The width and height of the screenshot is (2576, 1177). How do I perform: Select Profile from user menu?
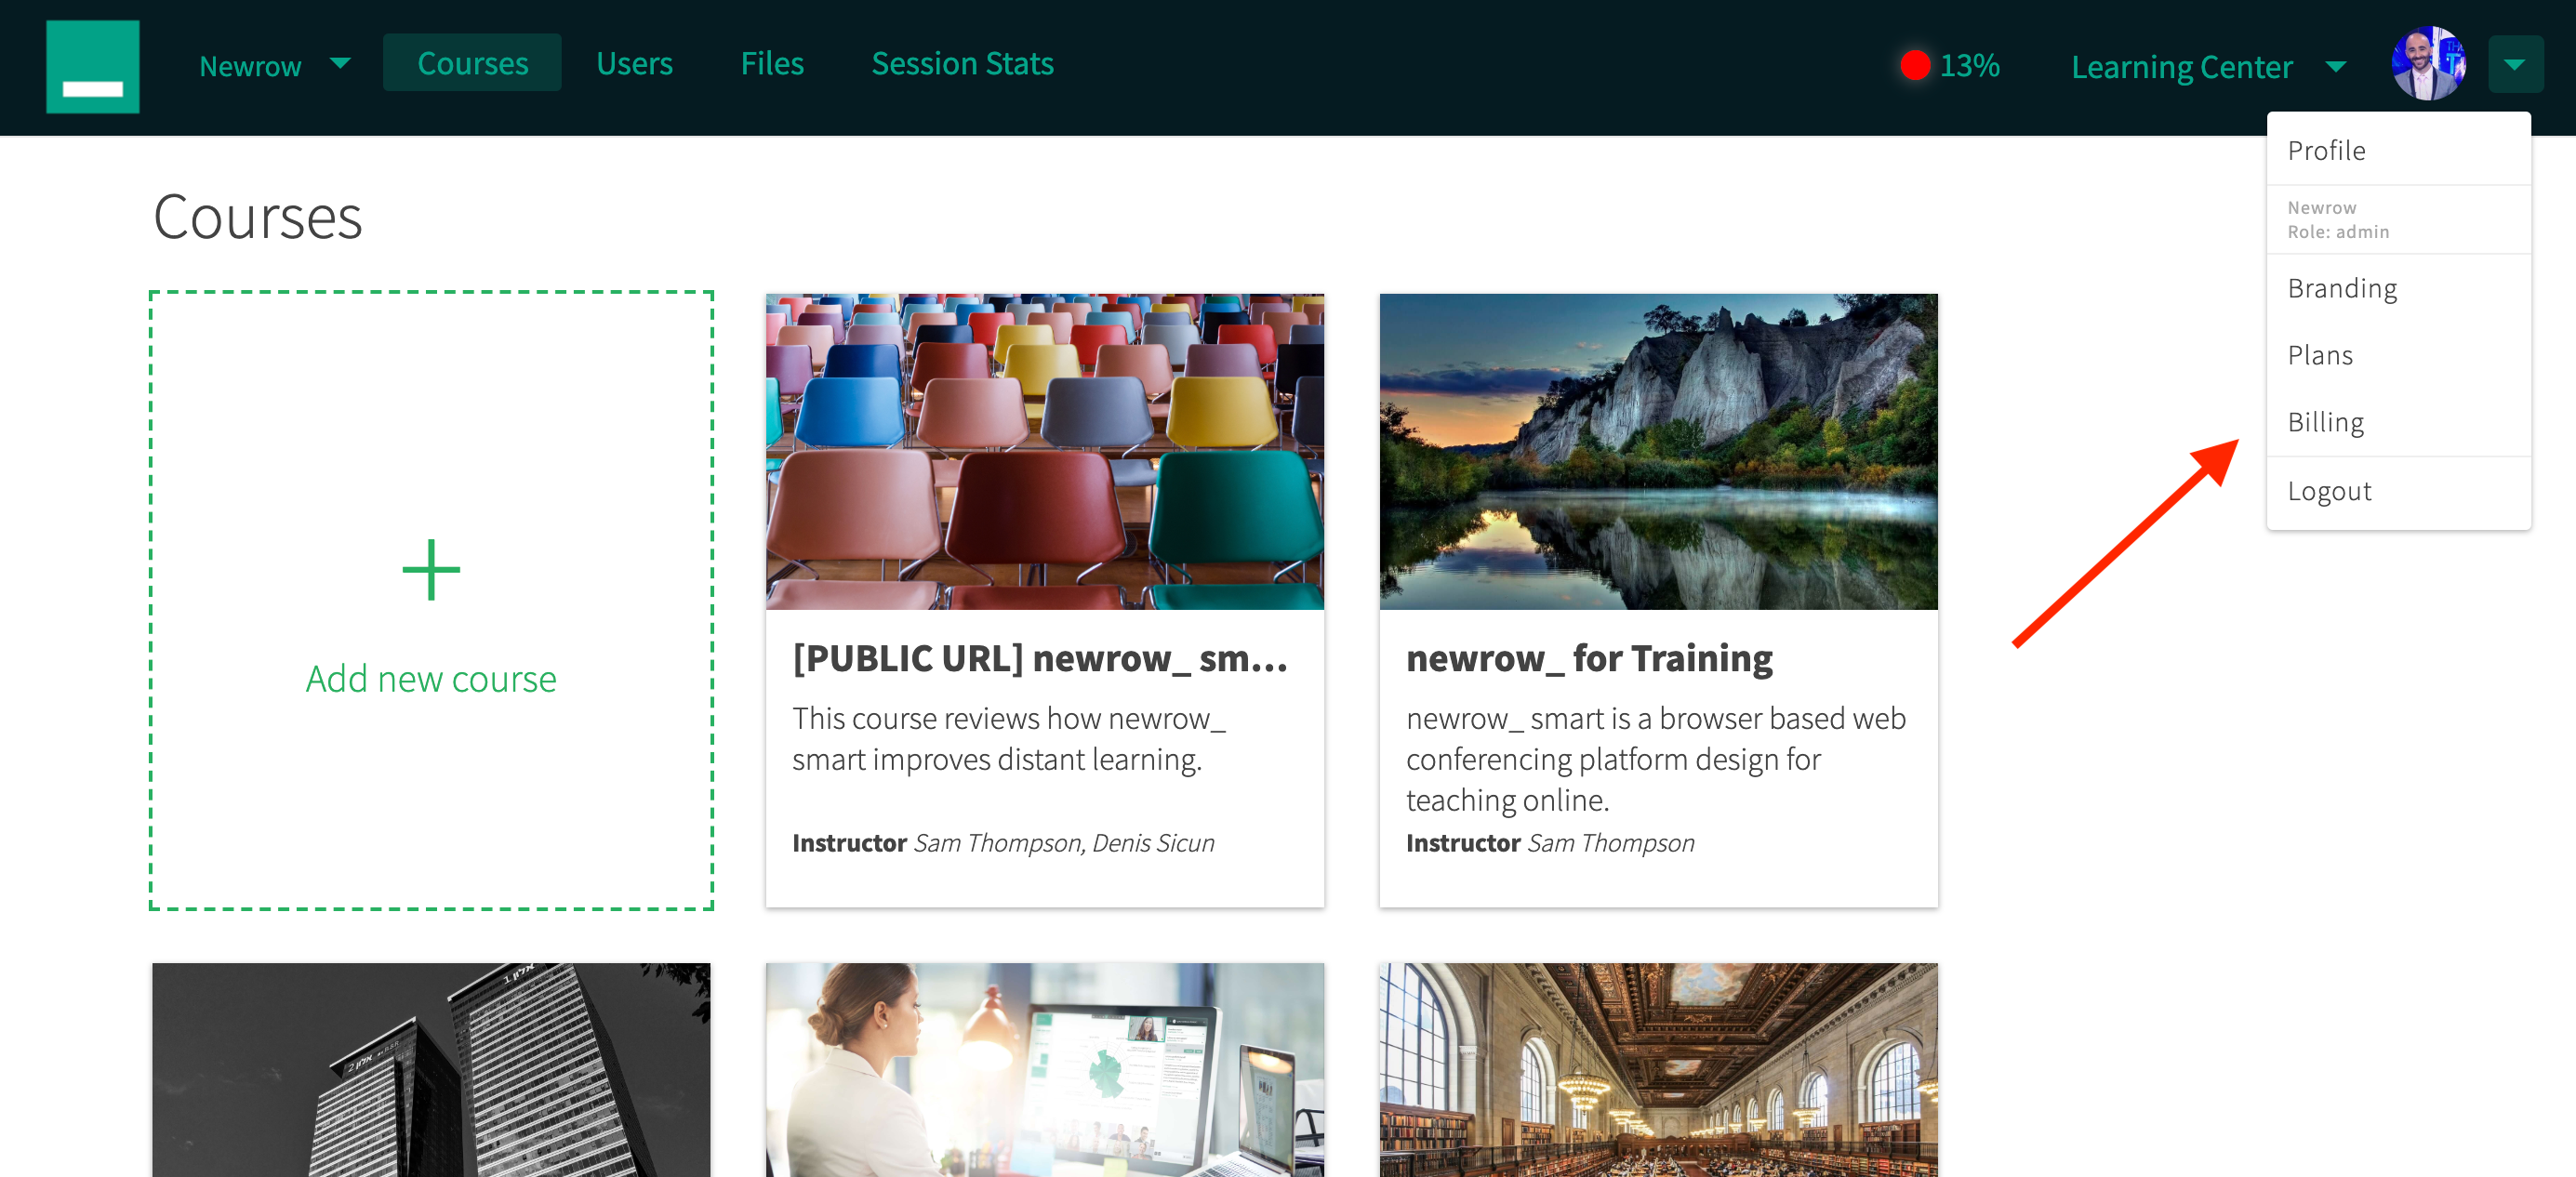point(2326,150)
